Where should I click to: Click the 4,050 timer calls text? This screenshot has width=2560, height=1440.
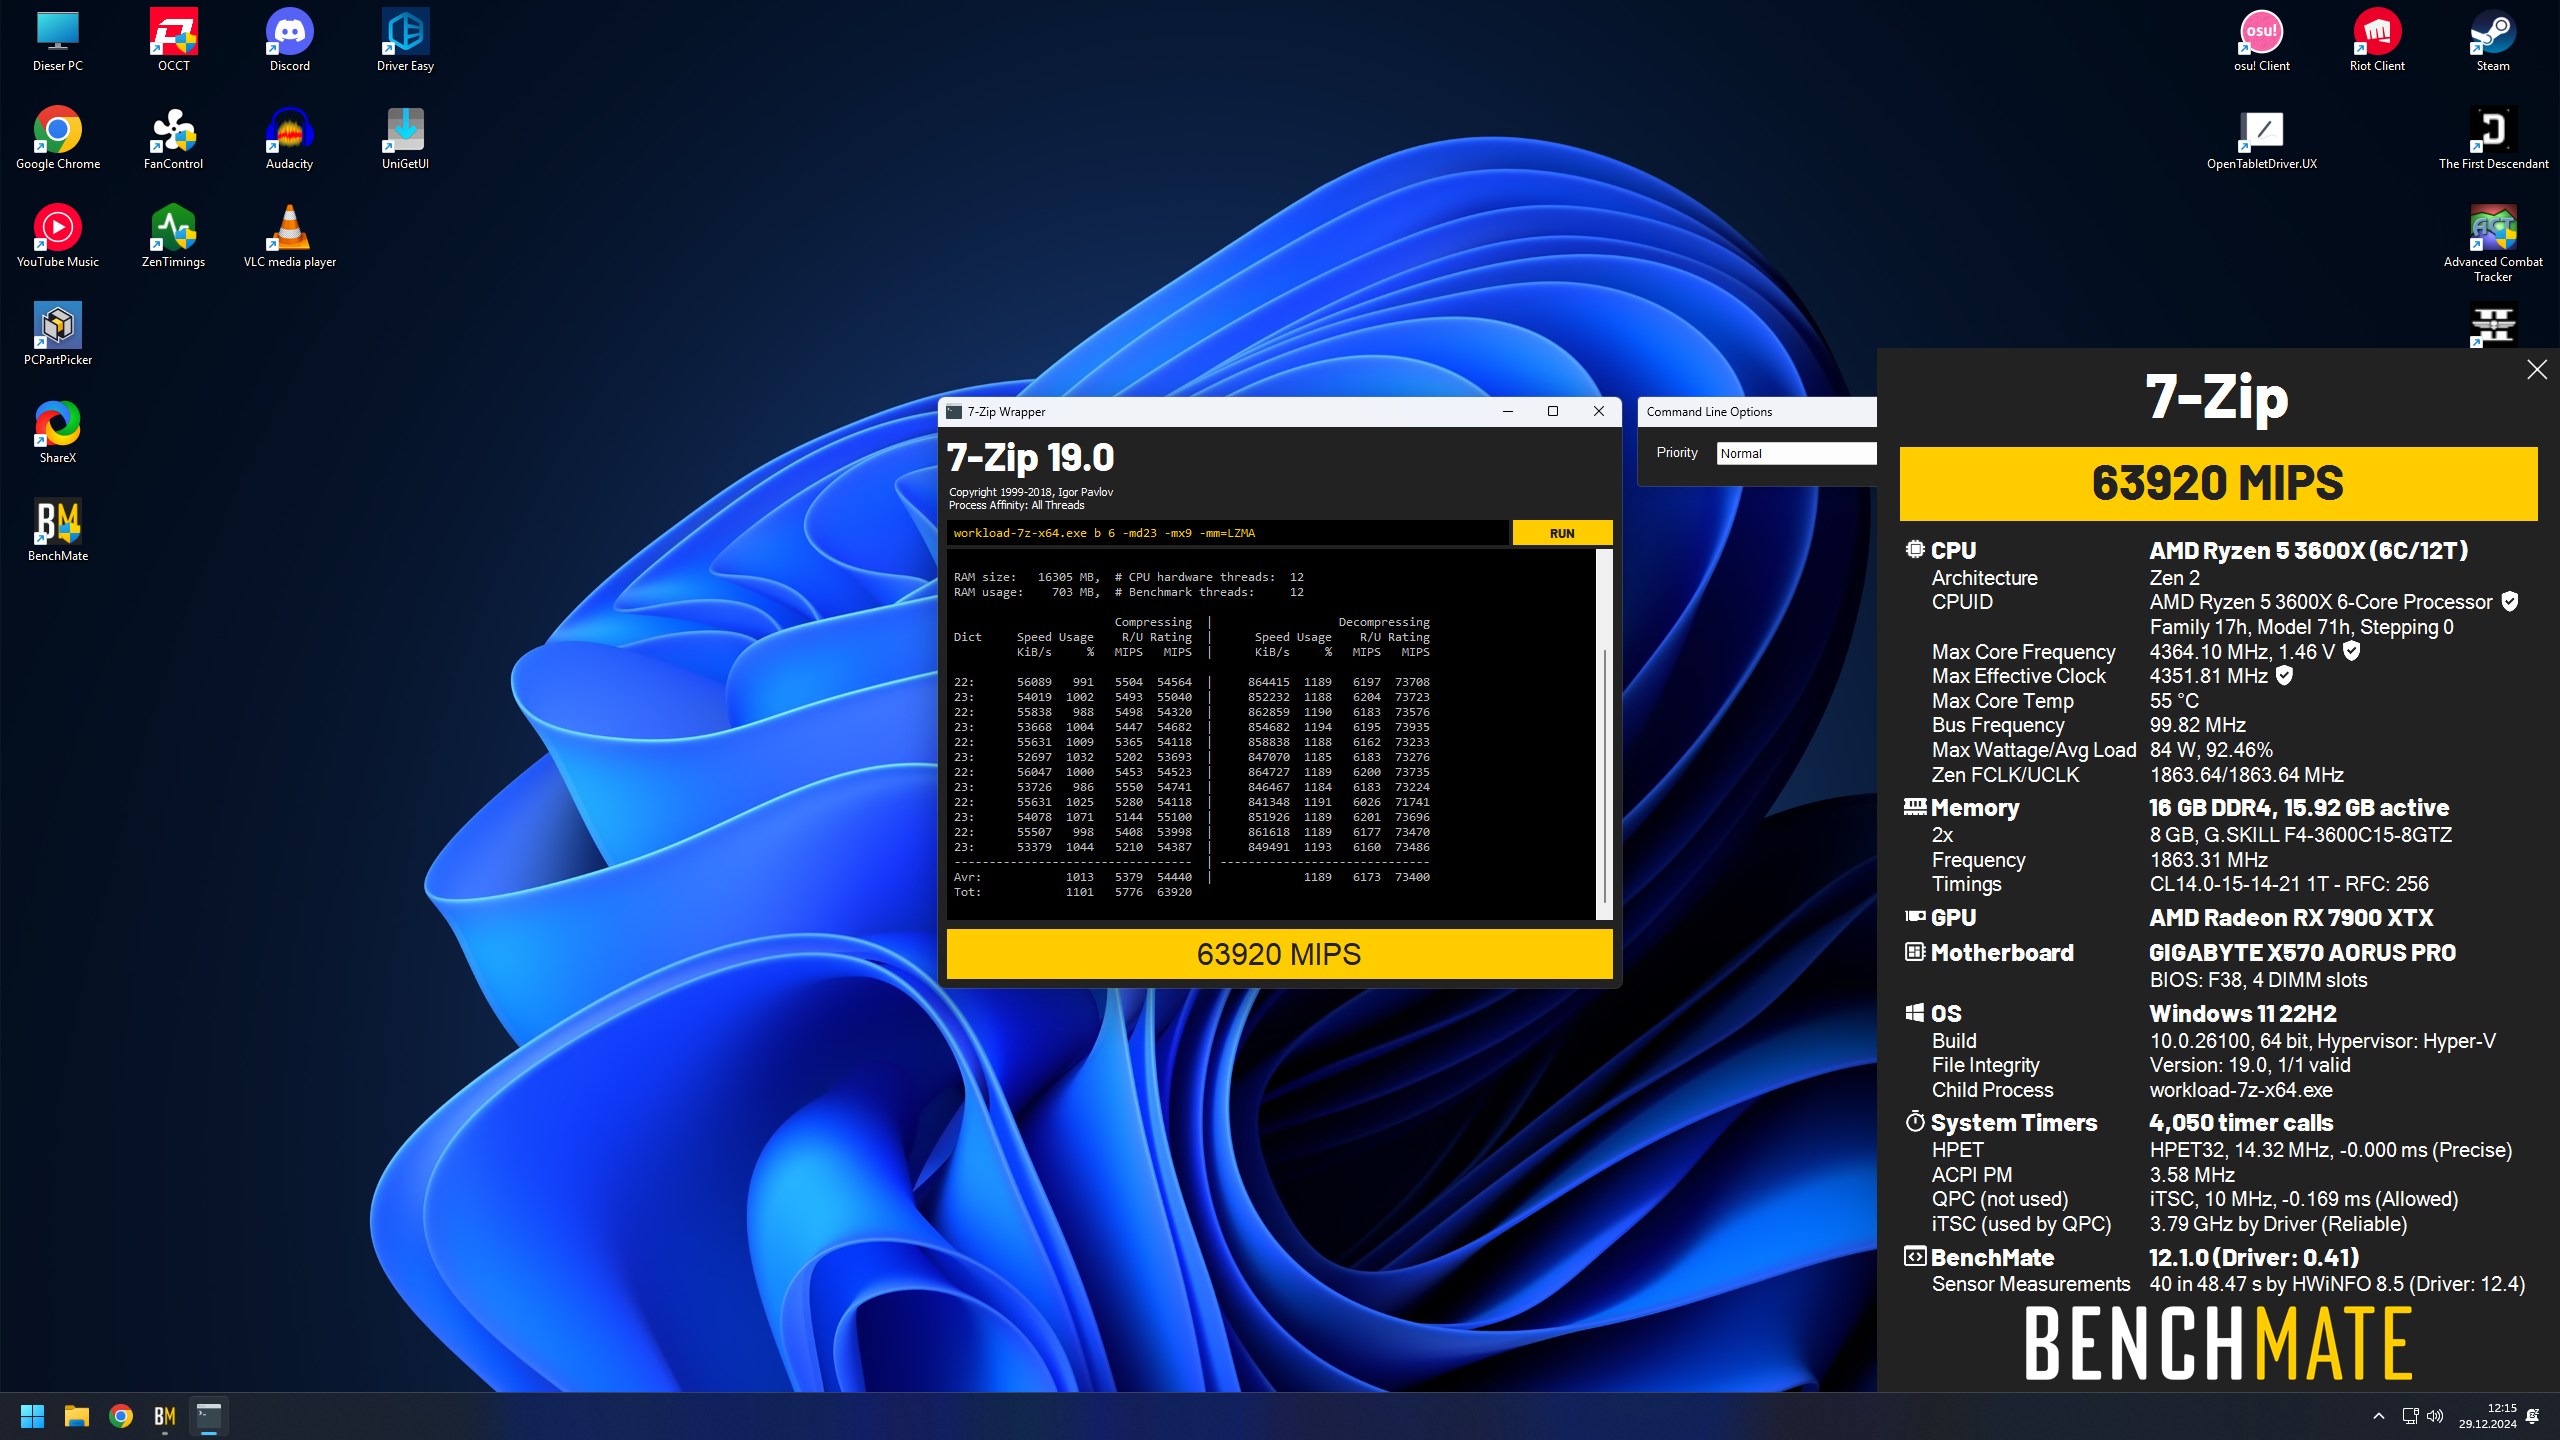tap(2241, 1122)
